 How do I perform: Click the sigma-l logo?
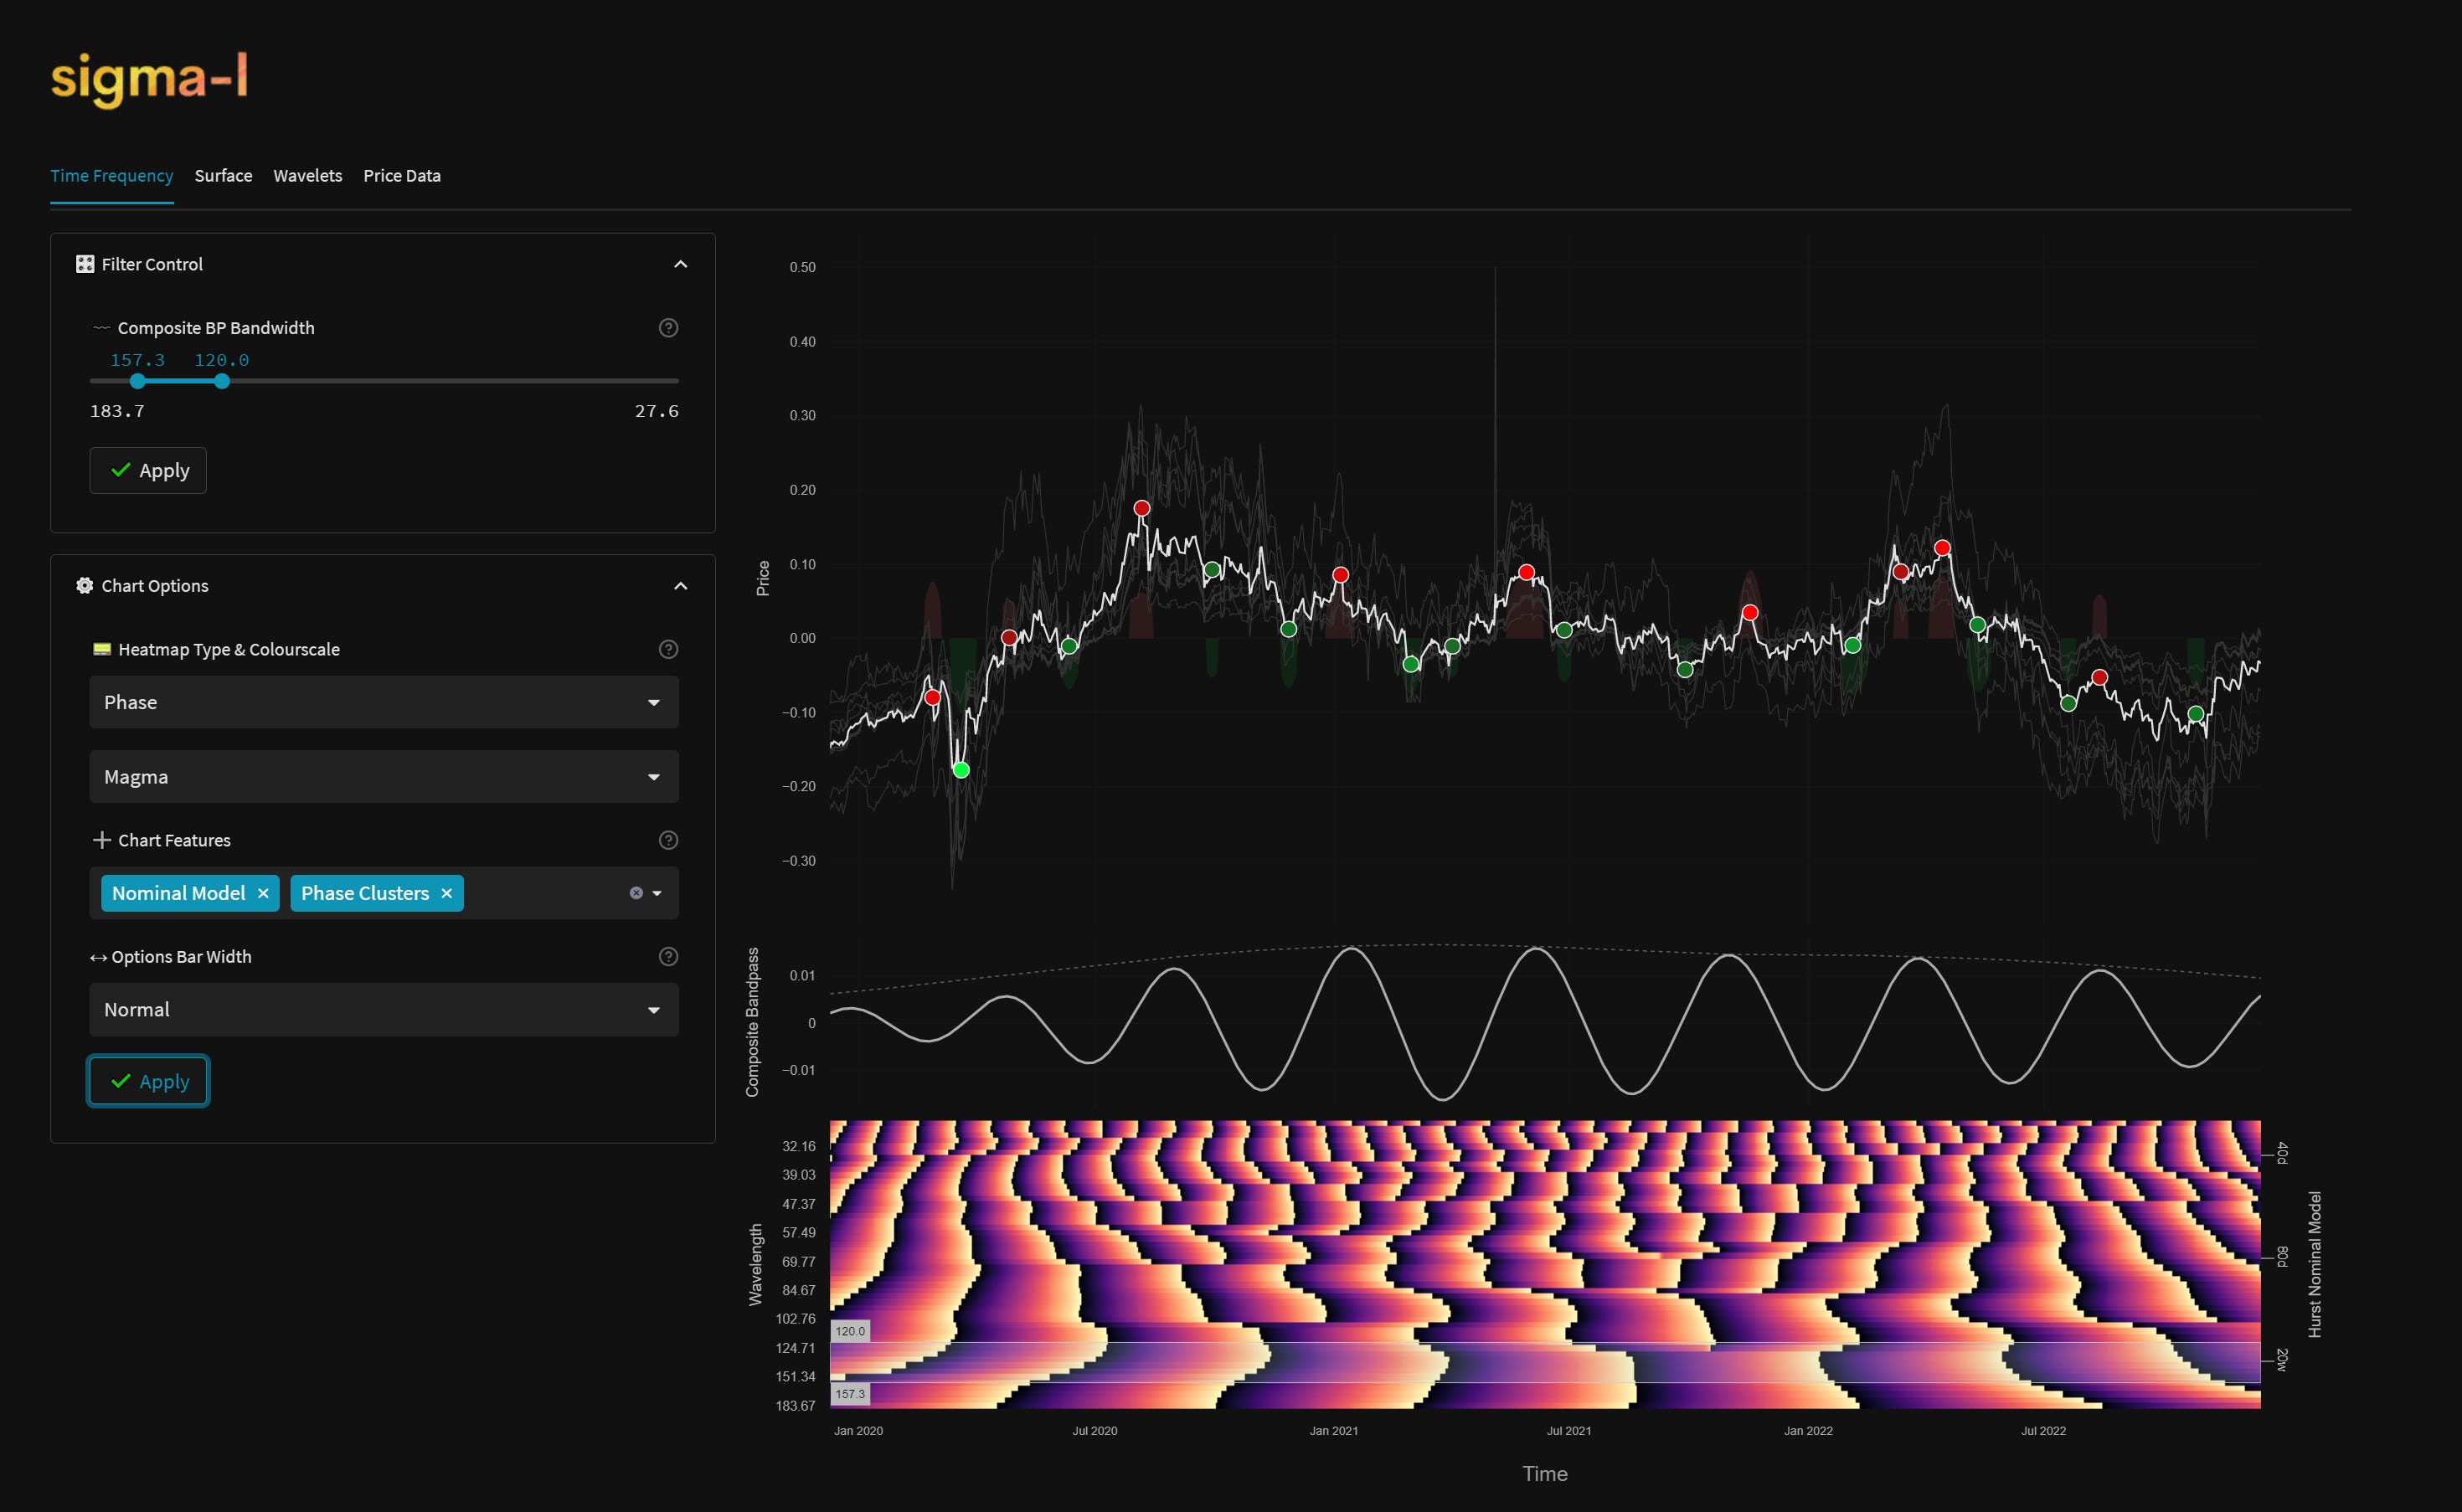point(150,79)
